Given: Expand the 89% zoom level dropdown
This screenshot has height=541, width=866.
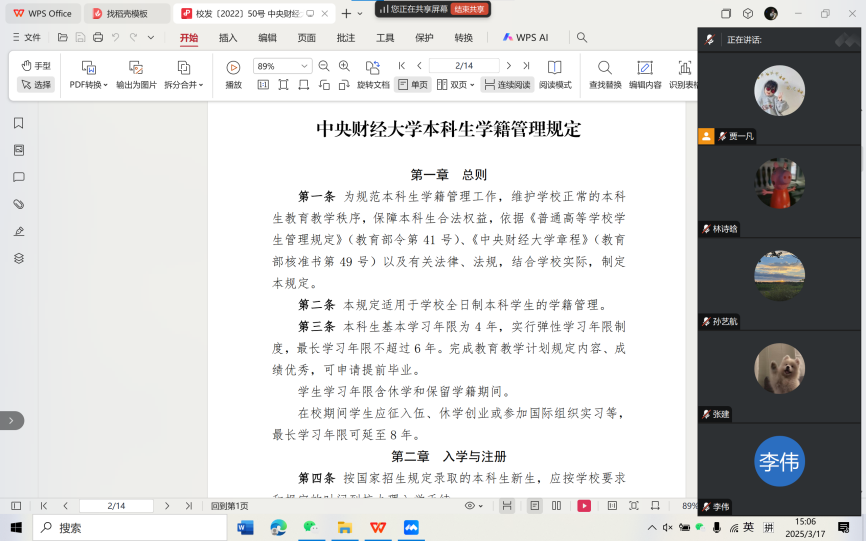Looking at the screenshot, I should coord(306,66).
